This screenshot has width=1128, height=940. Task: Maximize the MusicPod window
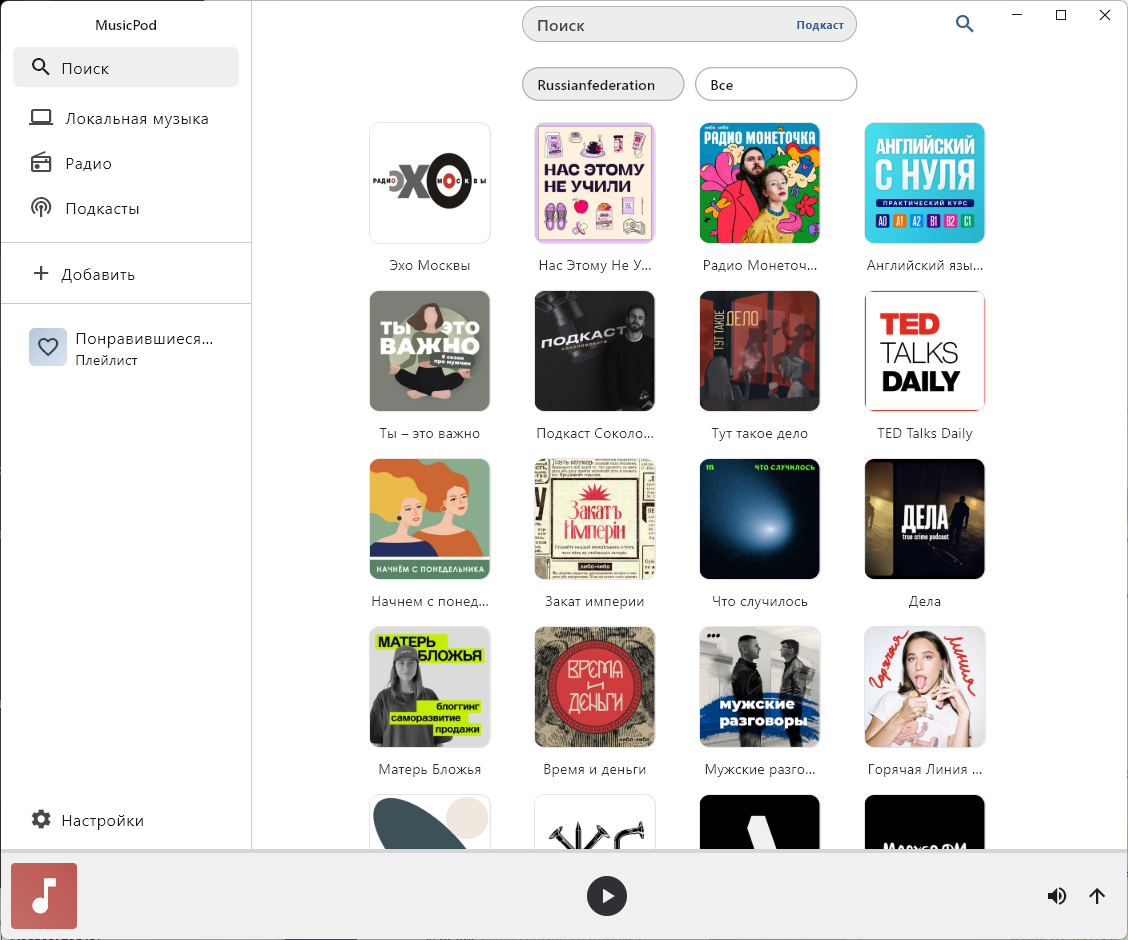[1060, 15]
